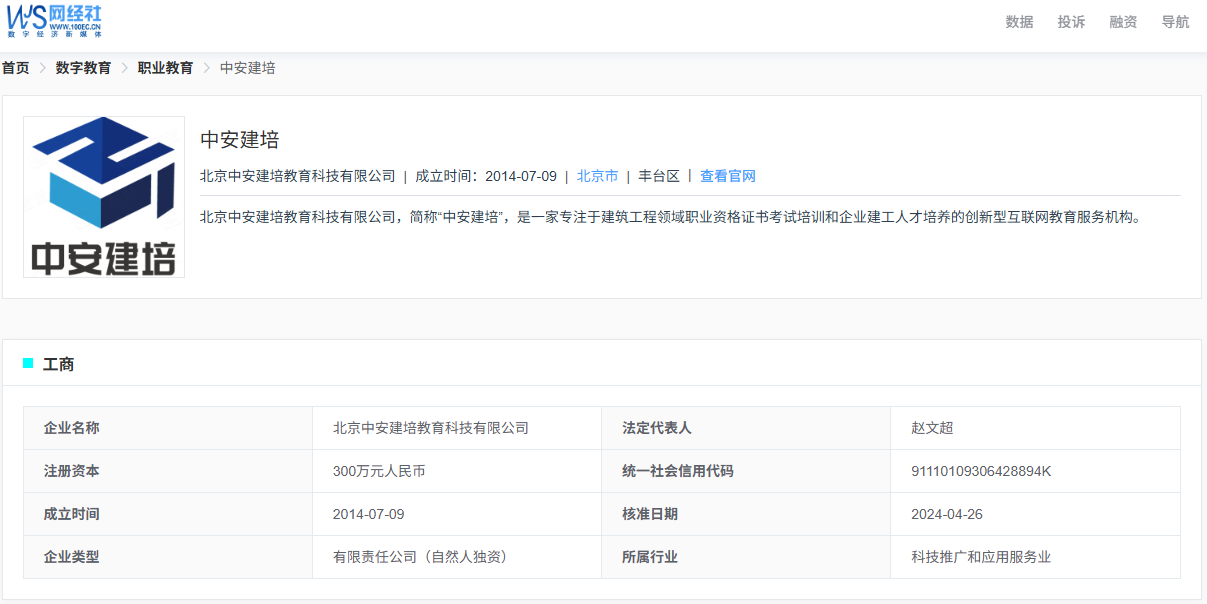The image size is (1207, 604).
Task: Open 职业教育 breadcrumb link
Action: [x=165, y=68]
